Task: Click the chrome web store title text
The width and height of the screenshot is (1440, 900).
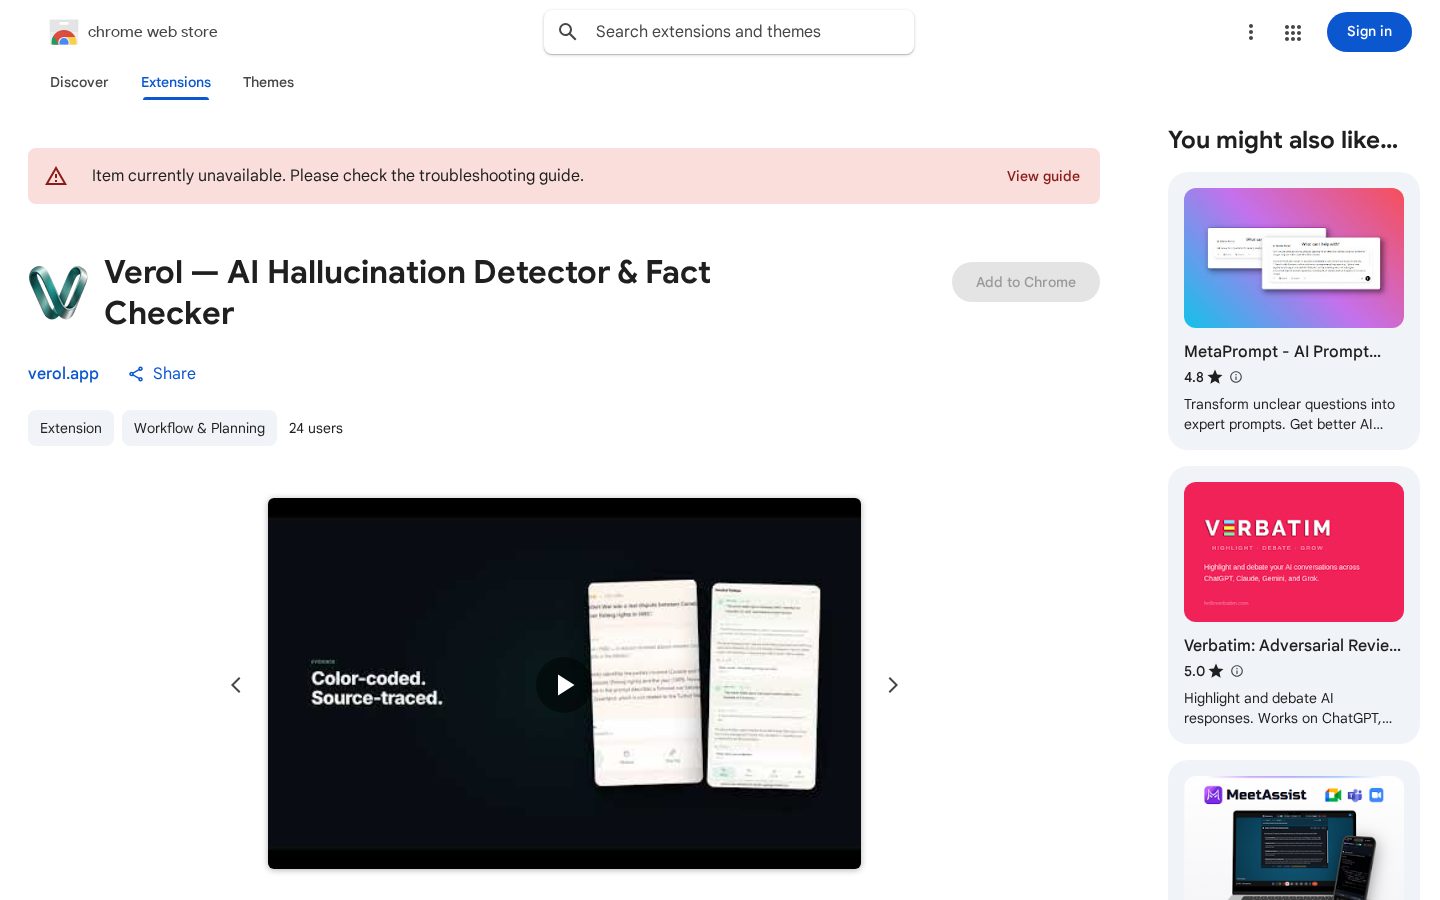Action: (153, 32)
